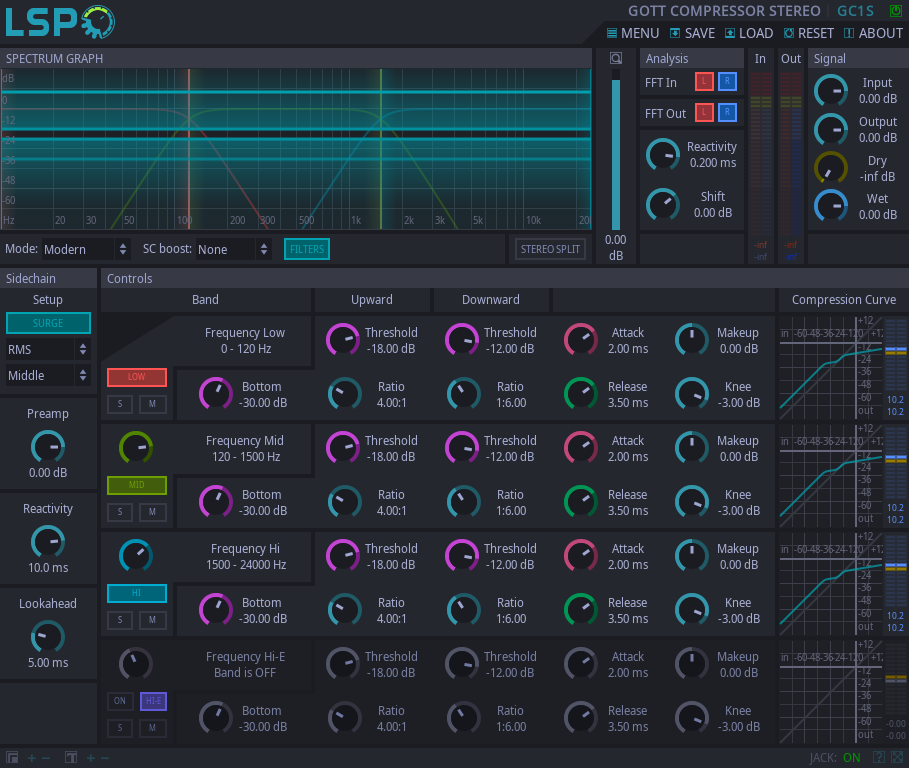The image size is (909, 768).
Task: Open the RMS sidechain mode dropdown
Action: click(x=48, y=350)
